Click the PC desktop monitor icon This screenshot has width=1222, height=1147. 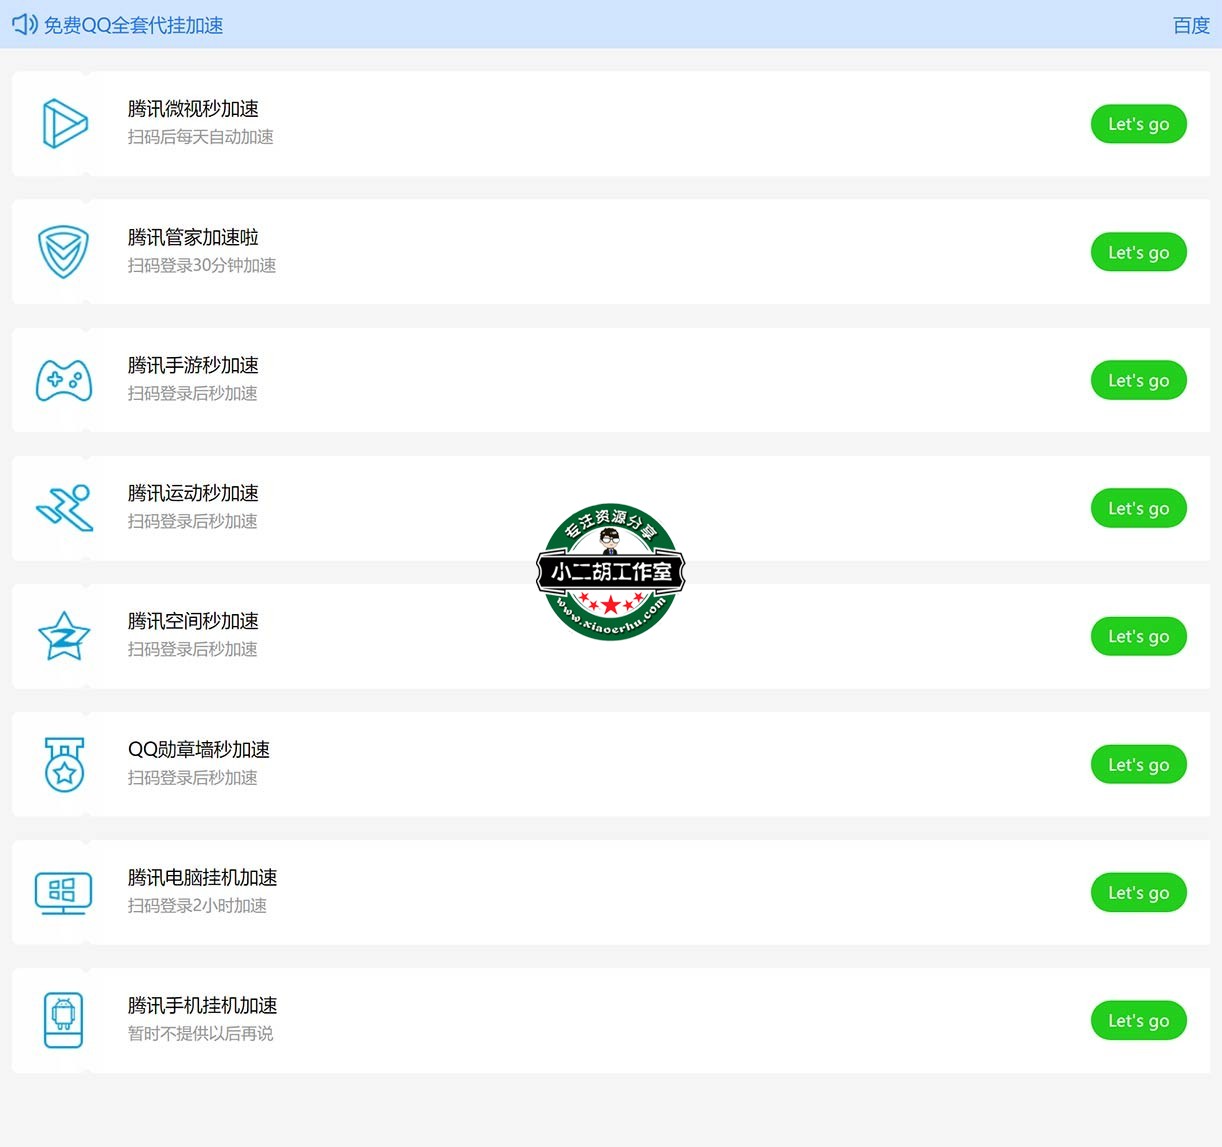click(63, 893)
